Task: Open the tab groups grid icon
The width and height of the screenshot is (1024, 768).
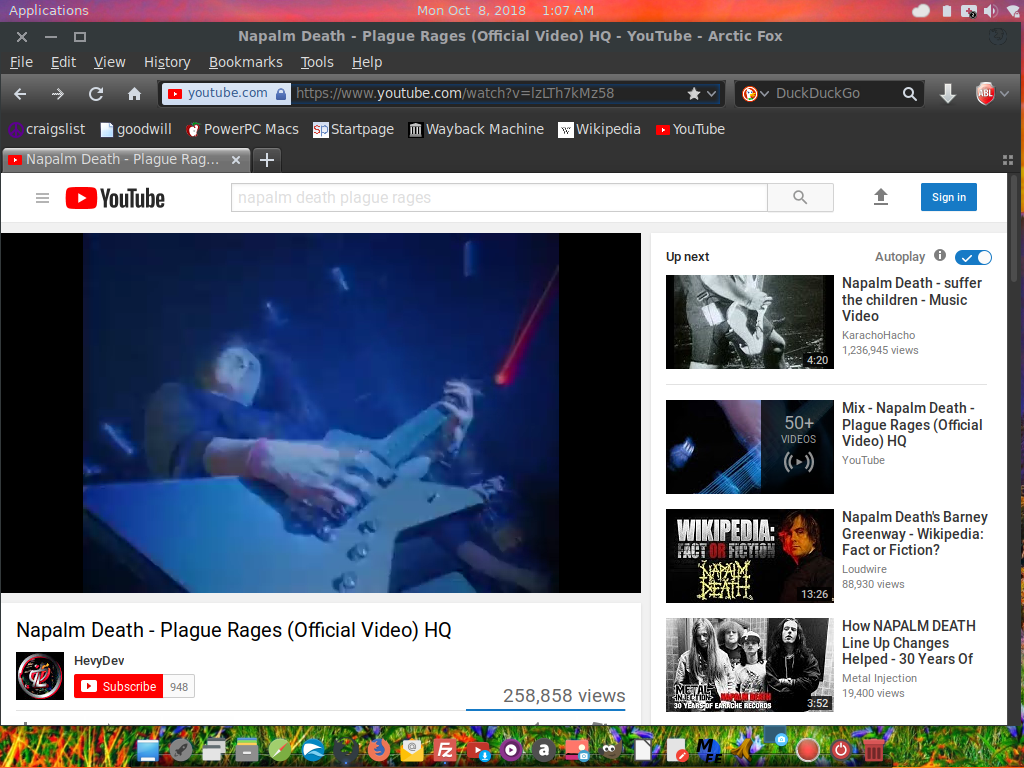Action: tap(1008, 160)
